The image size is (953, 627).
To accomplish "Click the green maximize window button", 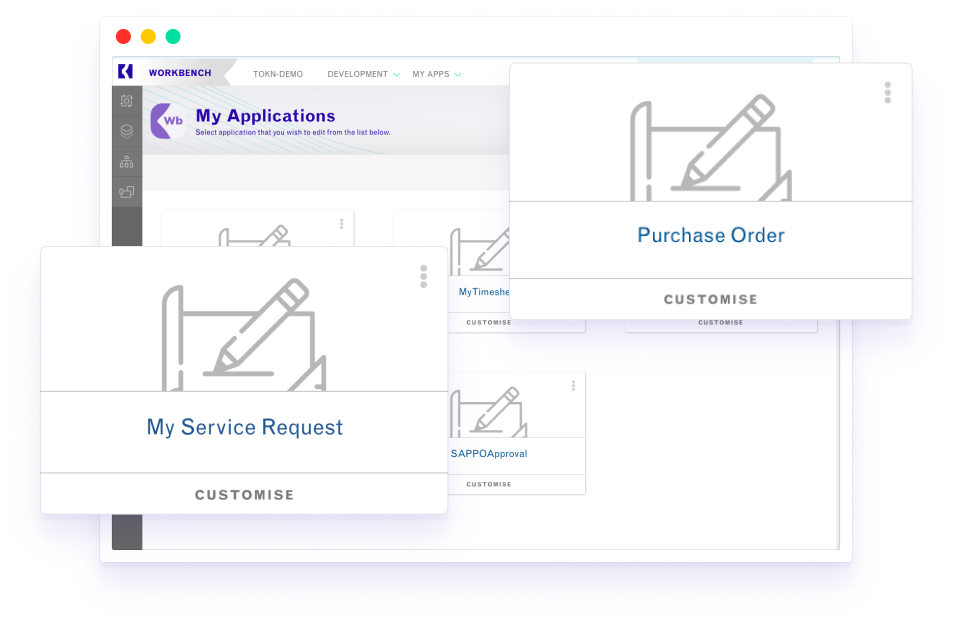I will click(x=173, y=36).
